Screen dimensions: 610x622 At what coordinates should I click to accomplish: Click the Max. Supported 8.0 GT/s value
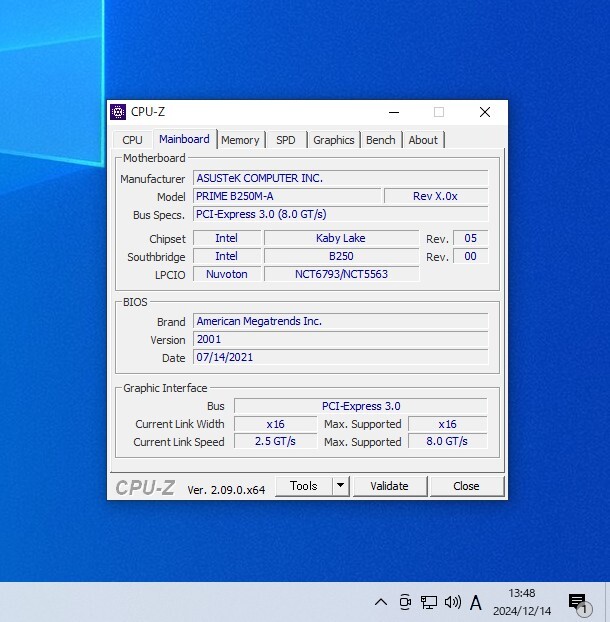tap(448, 441)
